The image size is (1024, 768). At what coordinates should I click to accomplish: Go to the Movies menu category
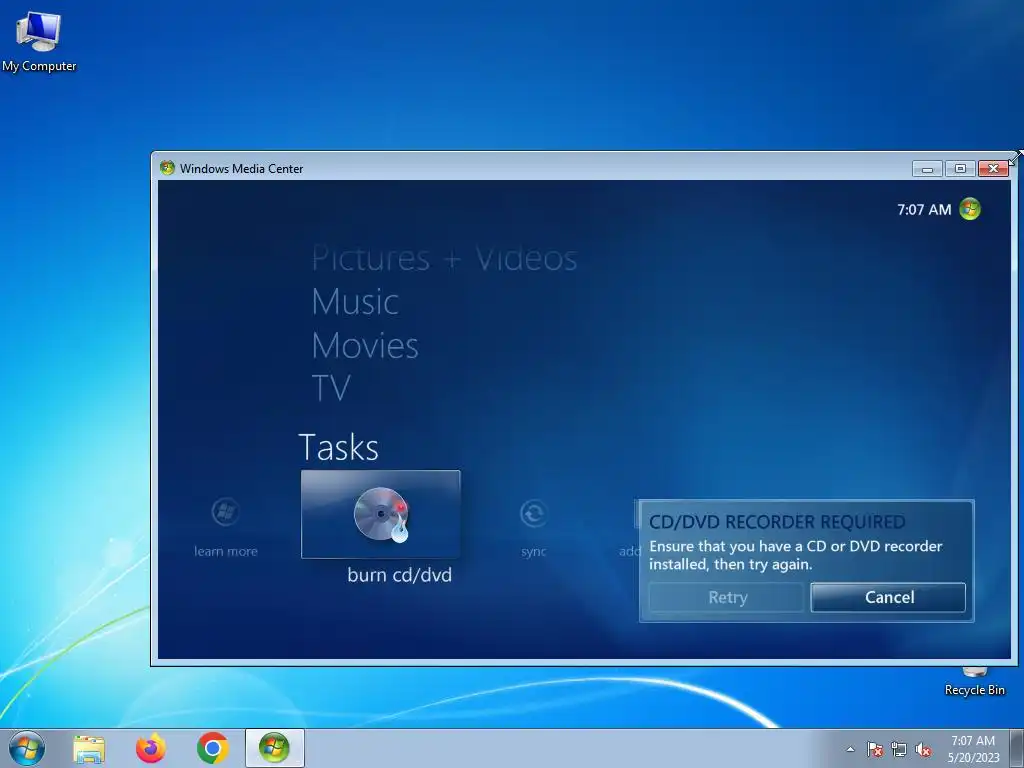365,345
